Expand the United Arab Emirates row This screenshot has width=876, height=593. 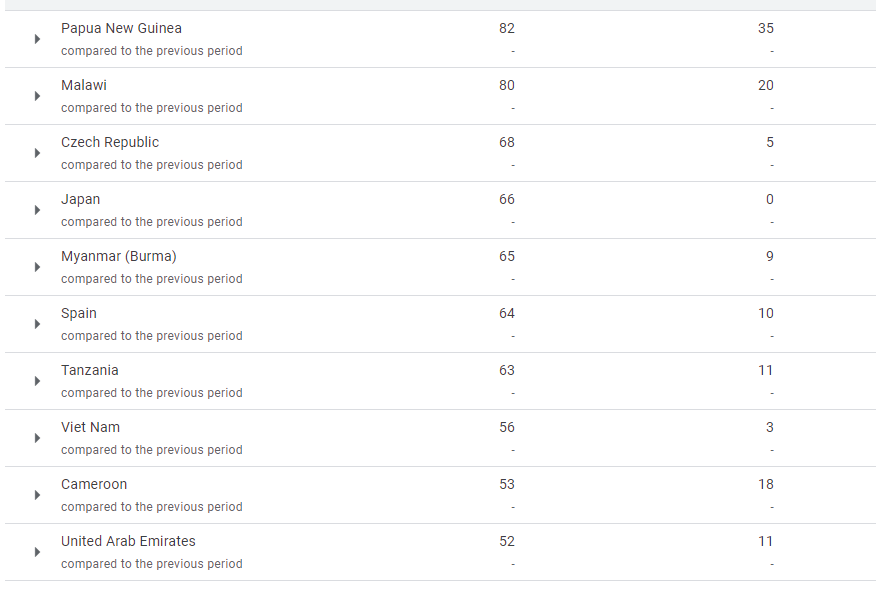click(x=37, y=552)
